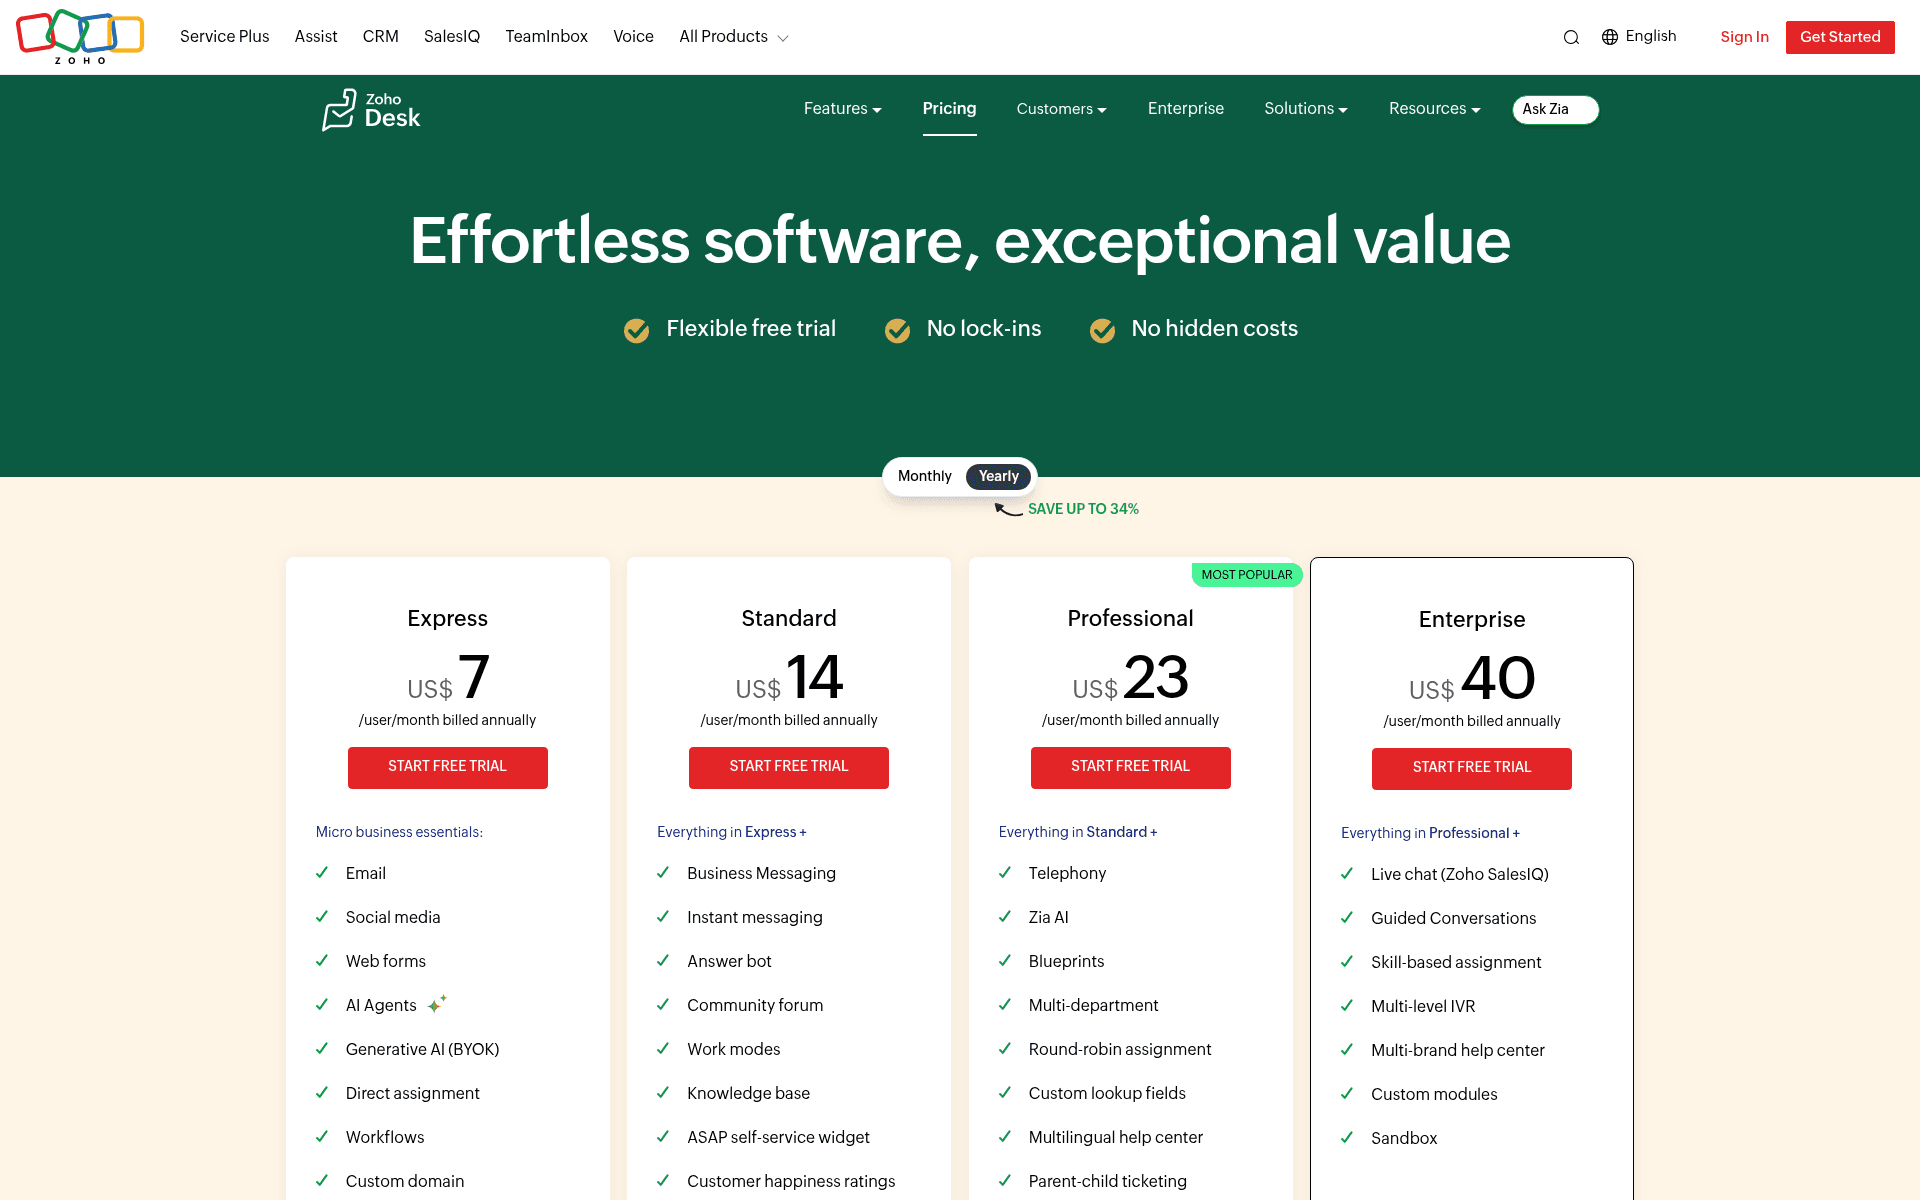Start free trial for Professional plan
Viewport: 1920px width, 1200px height.
[x=1130, y=767]
